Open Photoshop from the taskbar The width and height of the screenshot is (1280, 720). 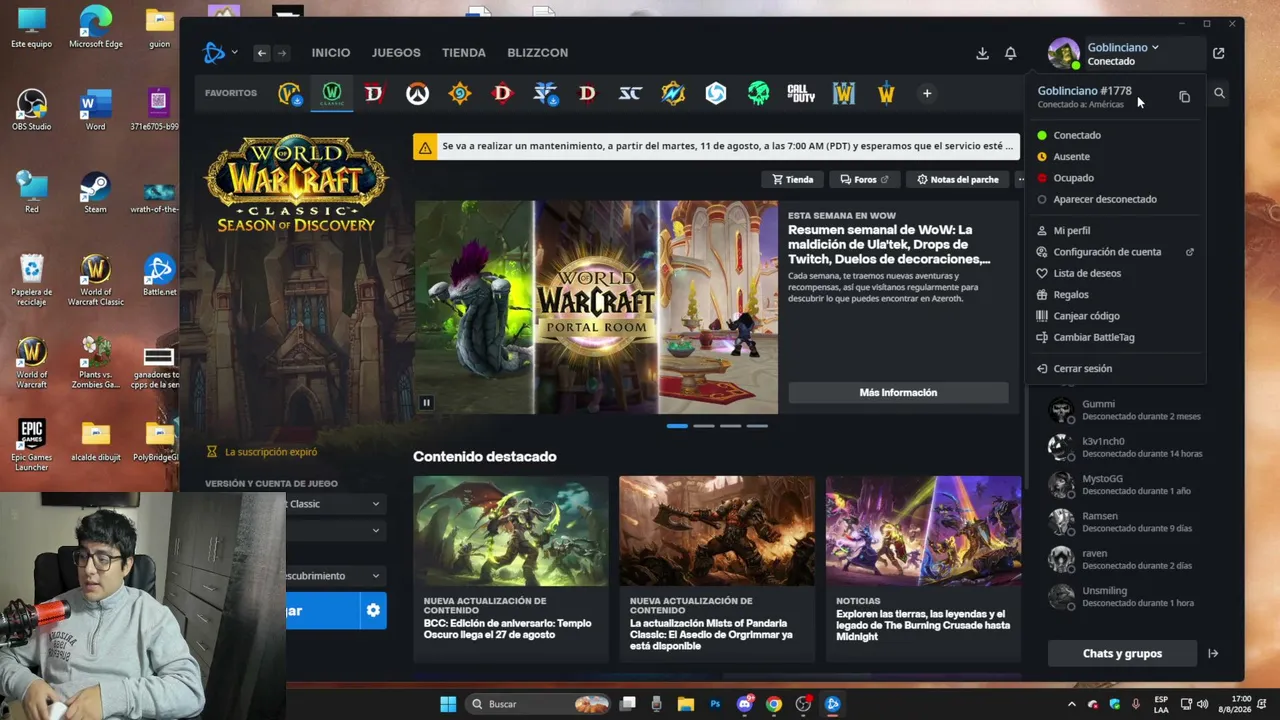coord(715,704)
